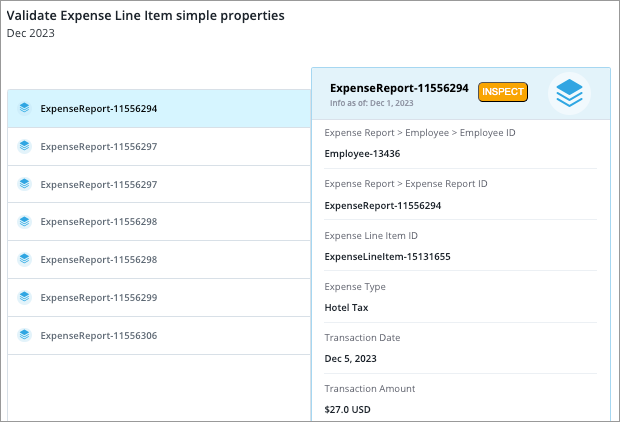This screenshot has height=422, width=620.
Task: Click the icon of the upper ExpenseReport-11556297 row
Action: coord(25,146)
